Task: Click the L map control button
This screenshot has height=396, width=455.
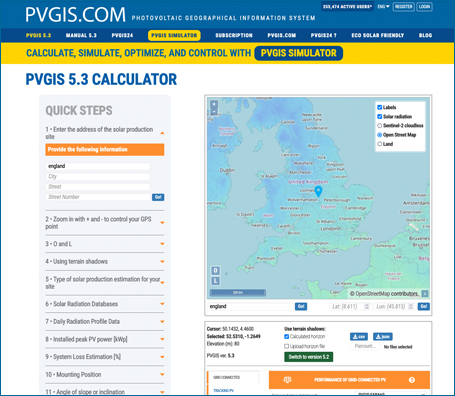Action: coord(216,281)
